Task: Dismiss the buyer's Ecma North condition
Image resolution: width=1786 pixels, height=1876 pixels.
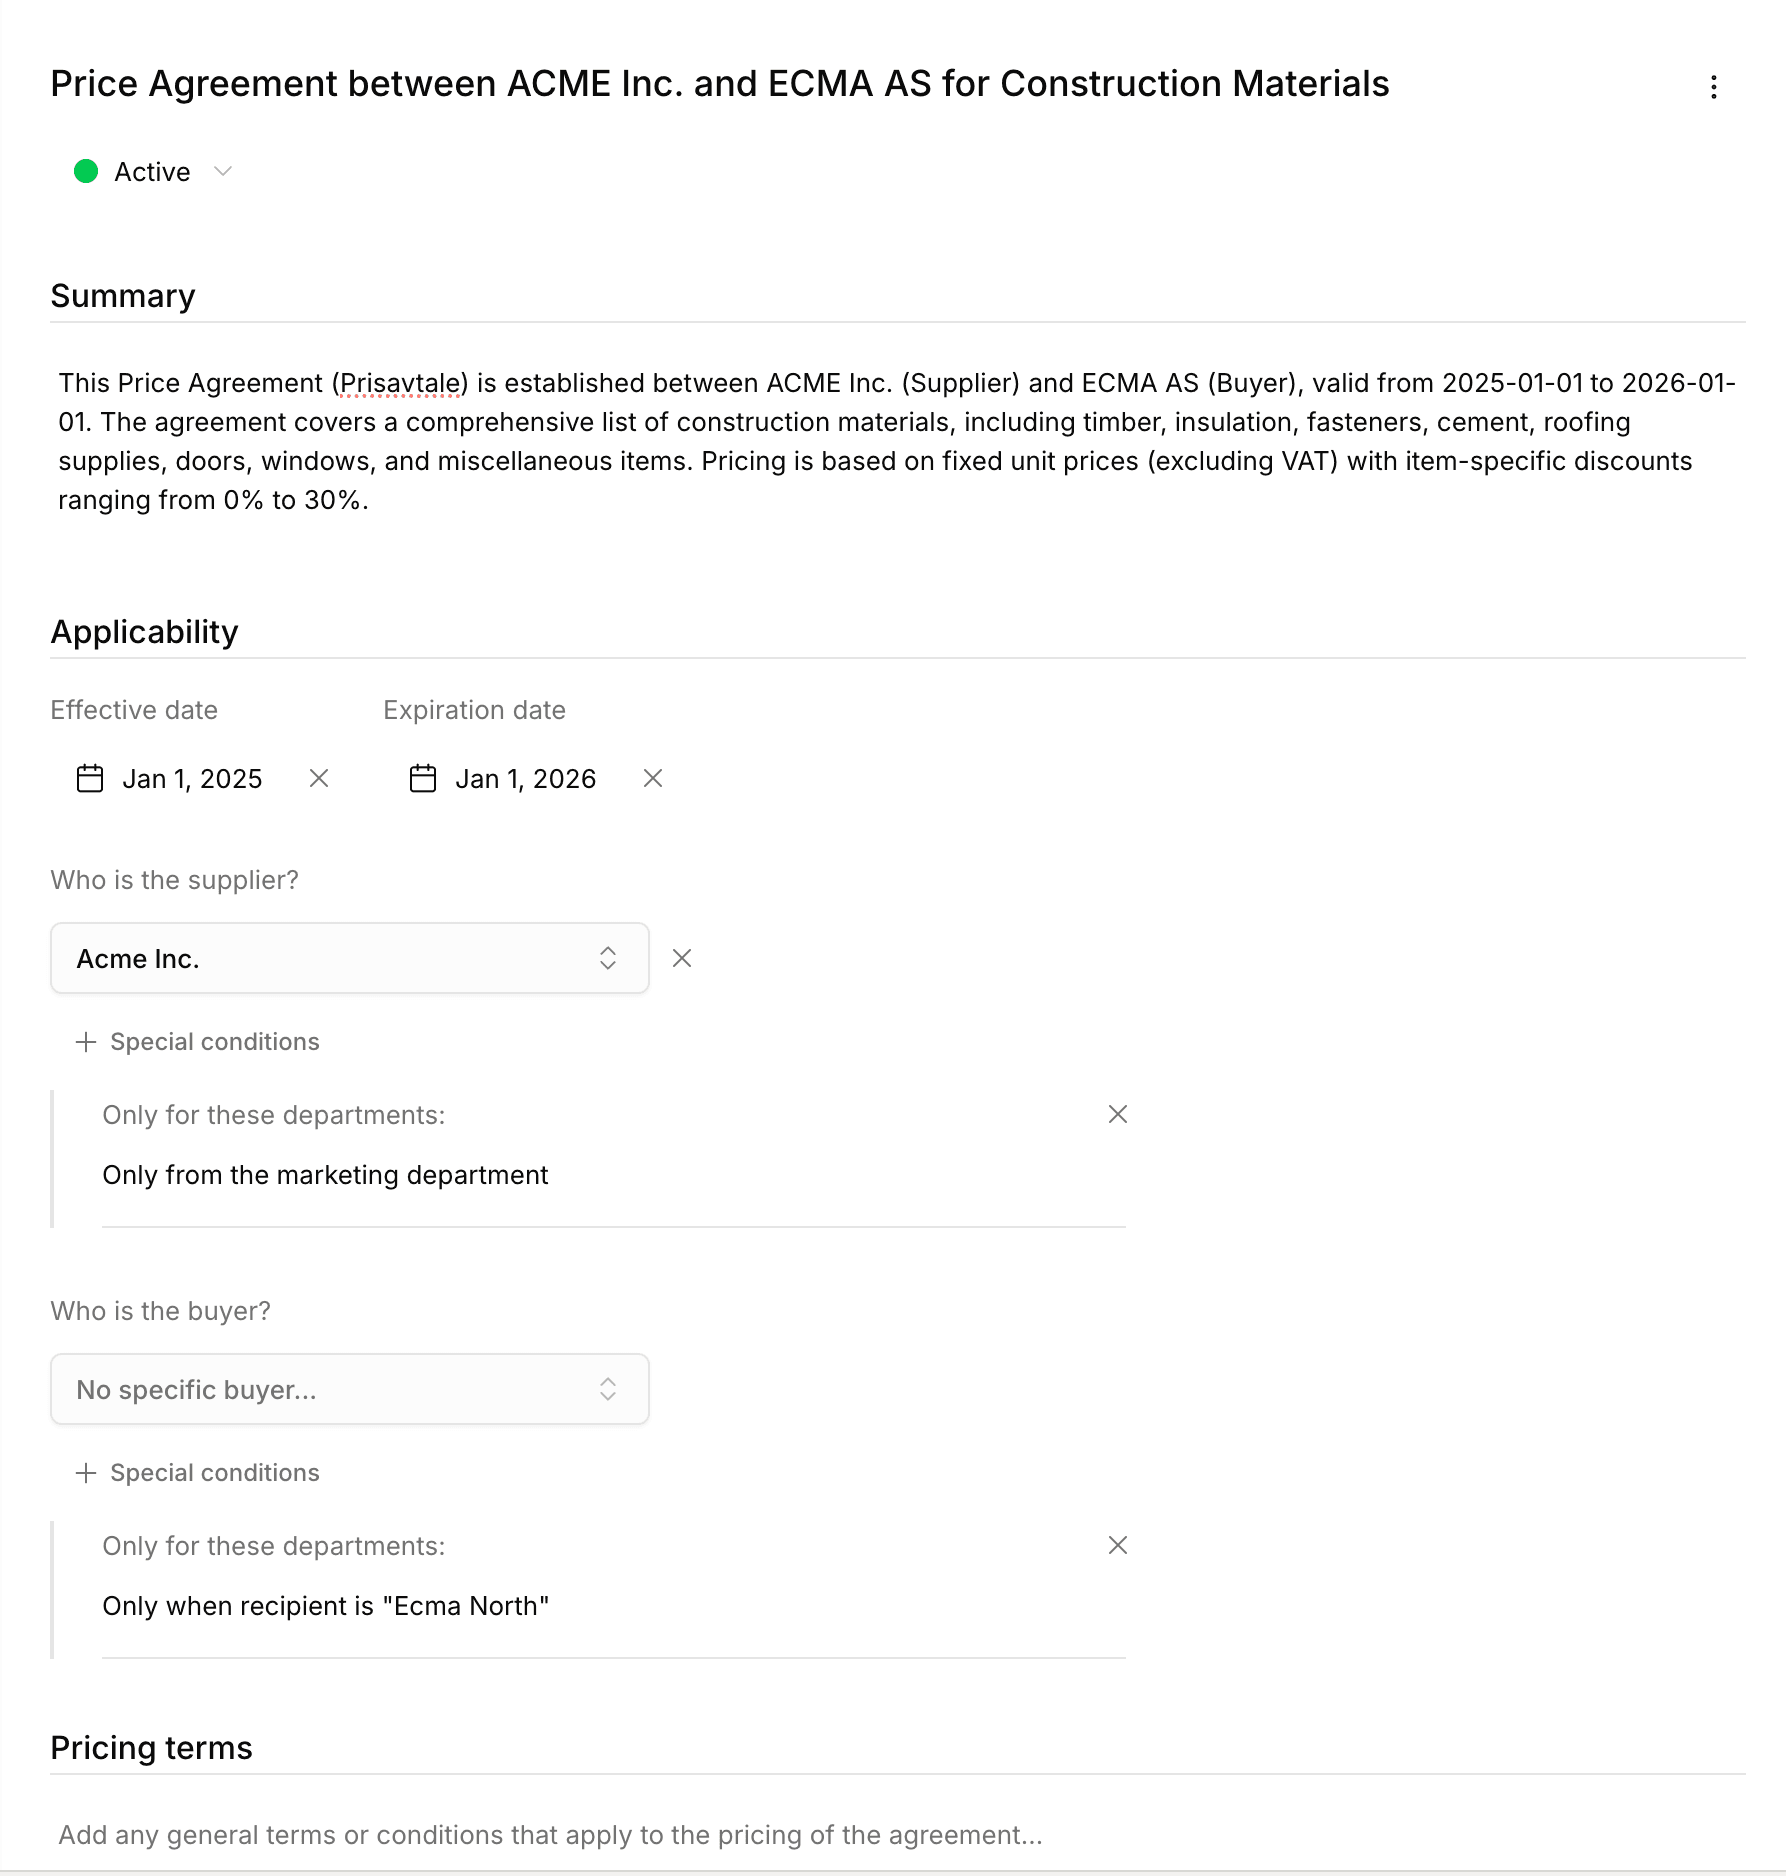Action: pyautogui.click(x=1117, y=1545)
